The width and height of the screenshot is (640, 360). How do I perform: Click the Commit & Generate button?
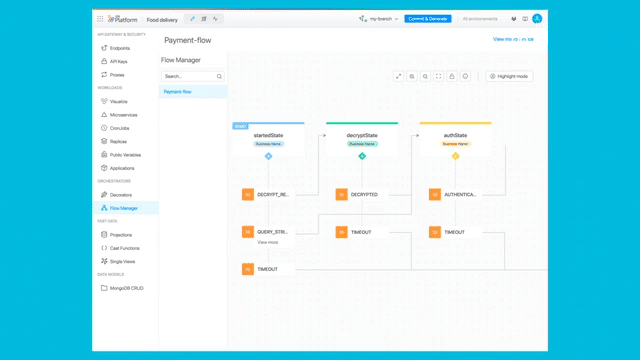[x=428, y=19]
